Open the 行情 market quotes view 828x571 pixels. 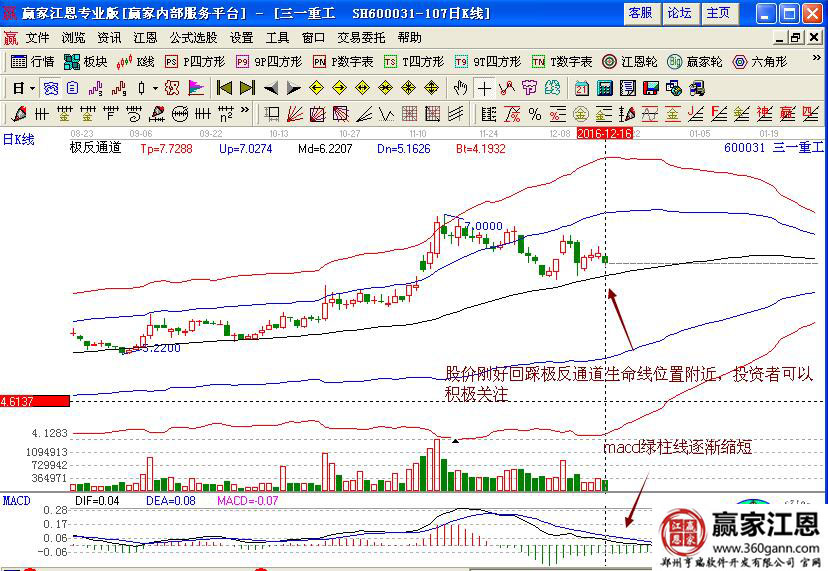(33, 61)
